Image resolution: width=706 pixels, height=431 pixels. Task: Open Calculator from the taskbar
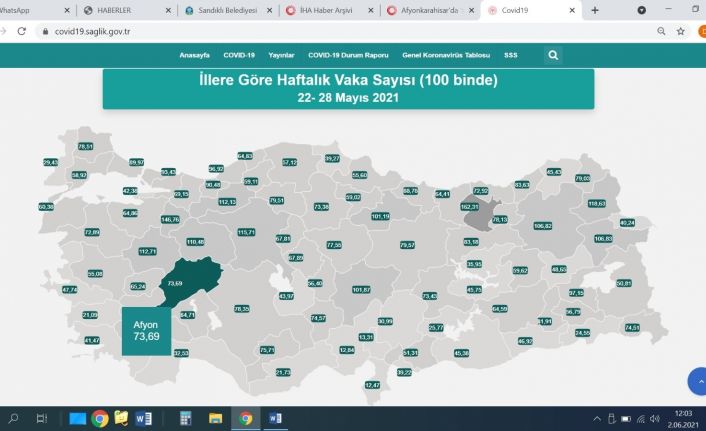point(186,417)
